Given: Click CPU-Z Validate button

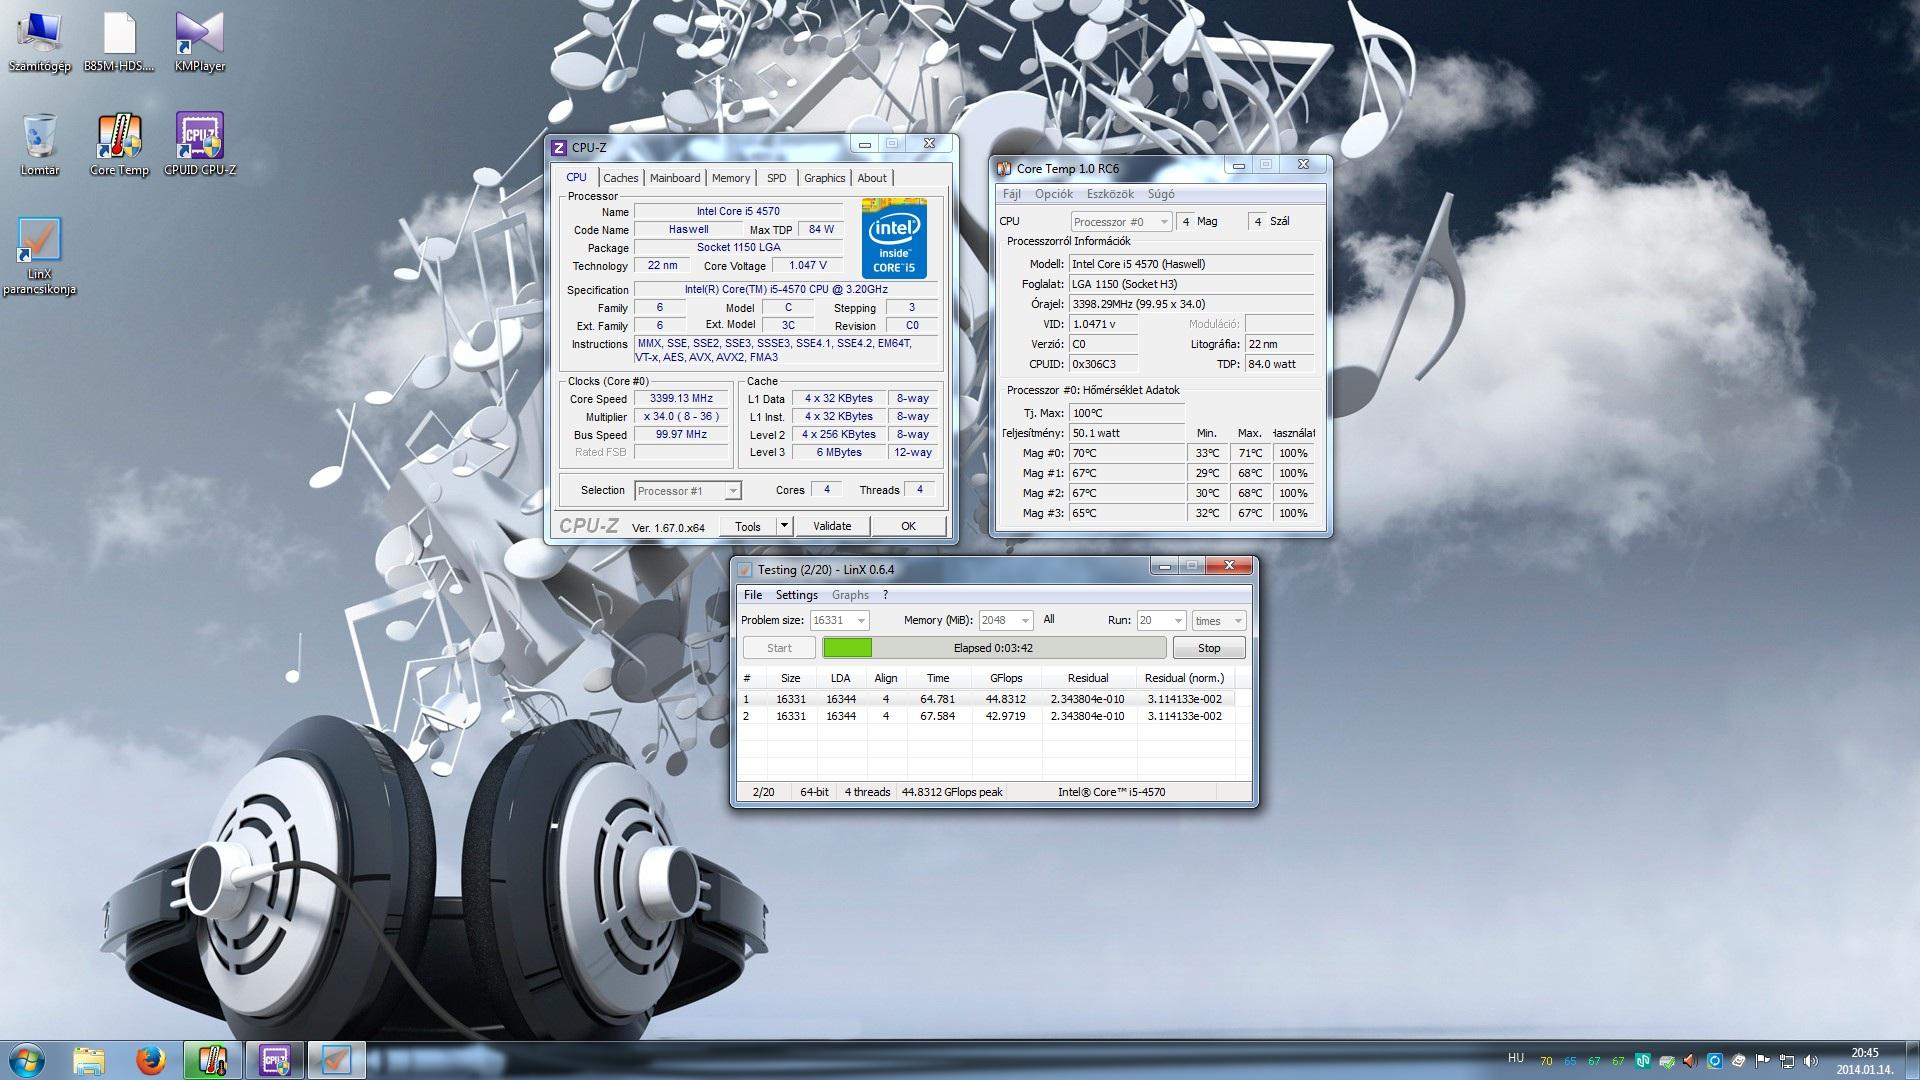Looking at the screenshot, I should (832, 526).
